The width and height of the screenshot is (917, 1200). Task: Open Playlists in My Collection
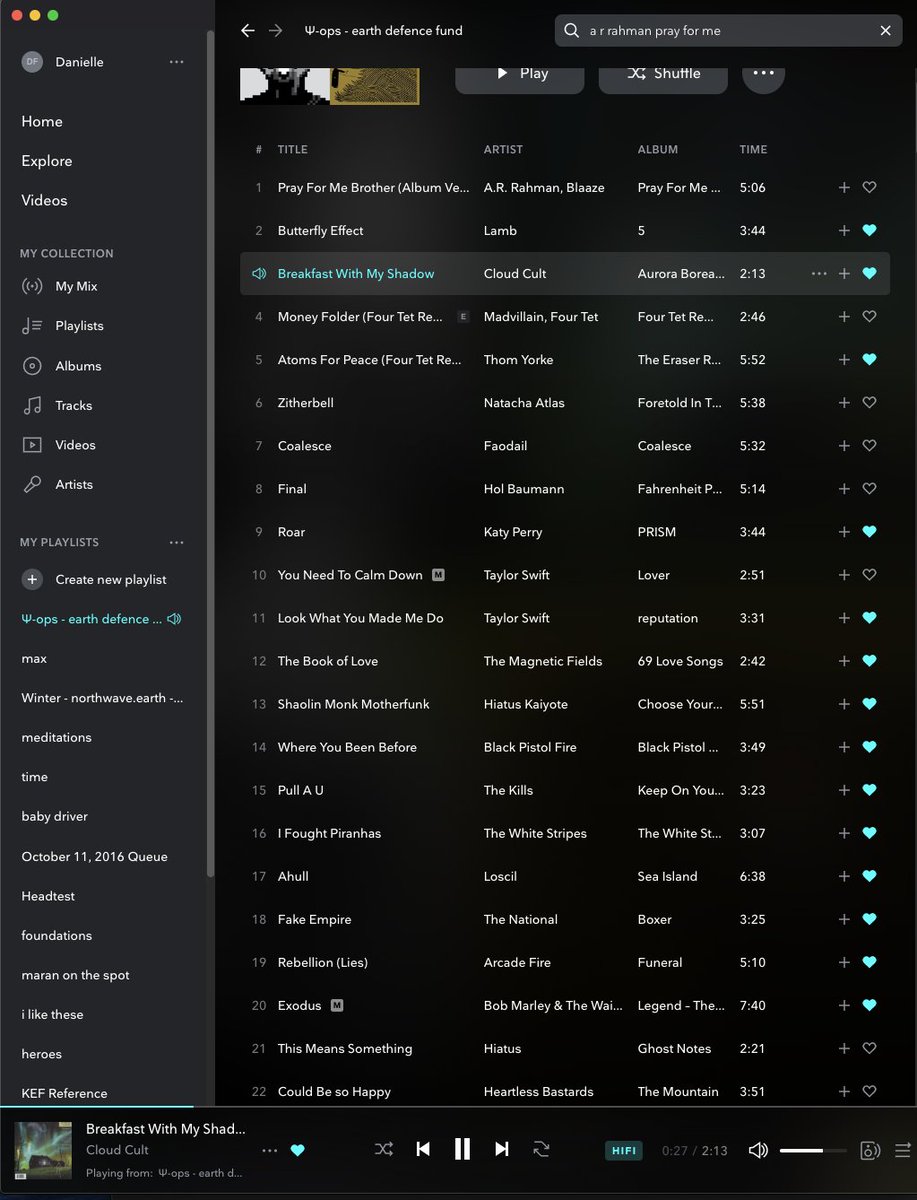pos(63,326)
